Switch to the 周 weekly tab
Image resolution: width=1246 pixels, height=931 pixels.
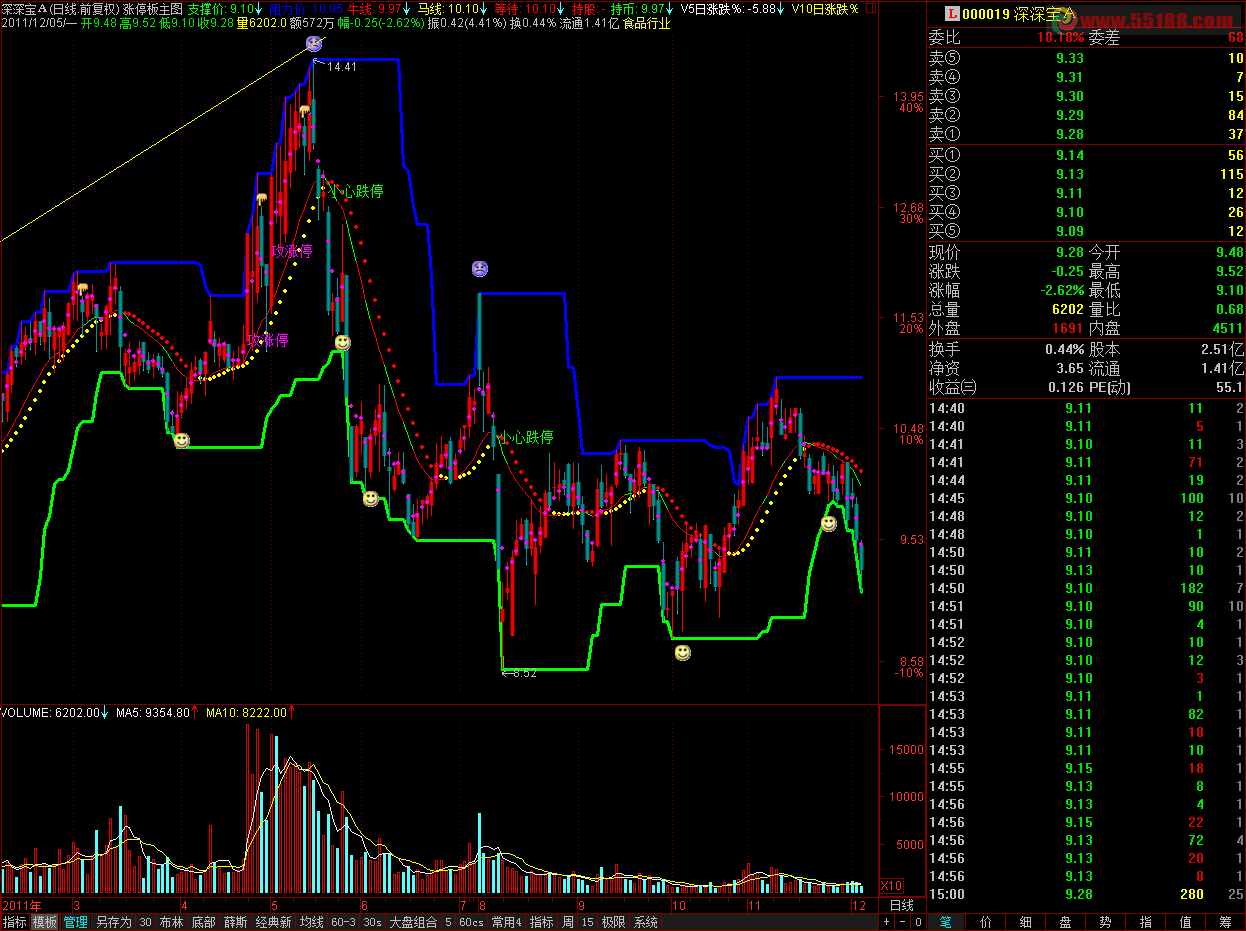(567, 922)
